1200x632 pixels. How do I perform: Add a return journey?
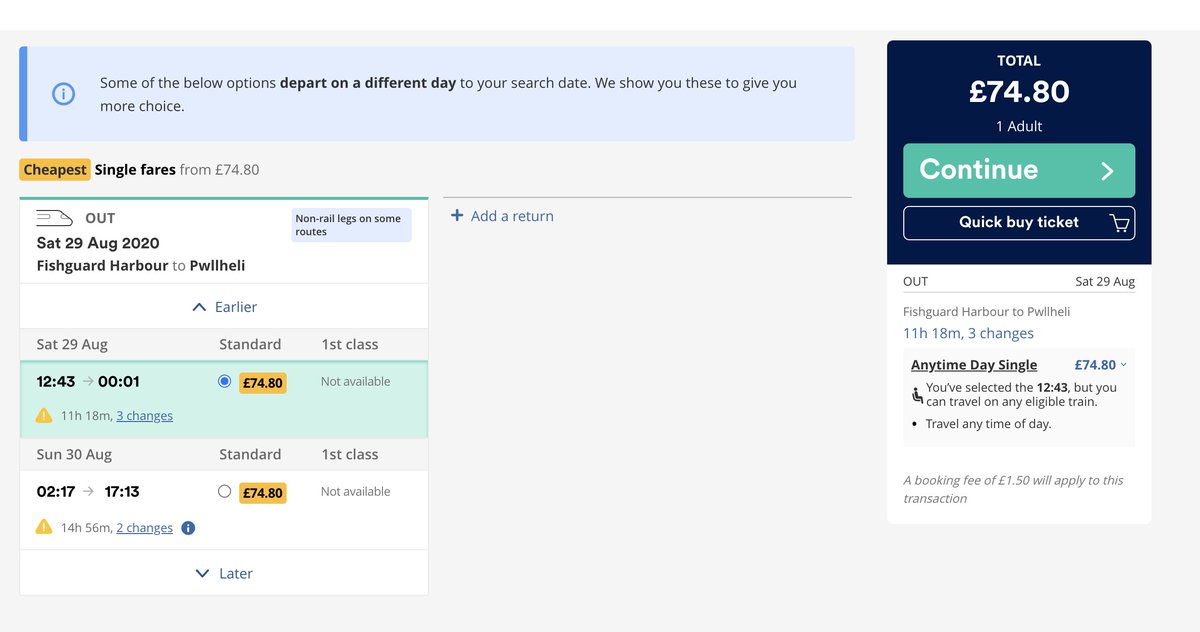502,216
